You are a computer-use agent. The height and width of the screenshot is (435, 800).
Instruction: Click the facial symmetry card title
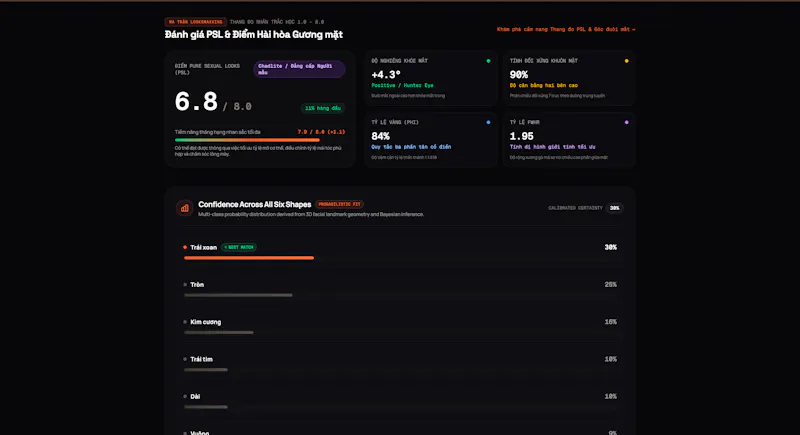(x=543, y=61)
